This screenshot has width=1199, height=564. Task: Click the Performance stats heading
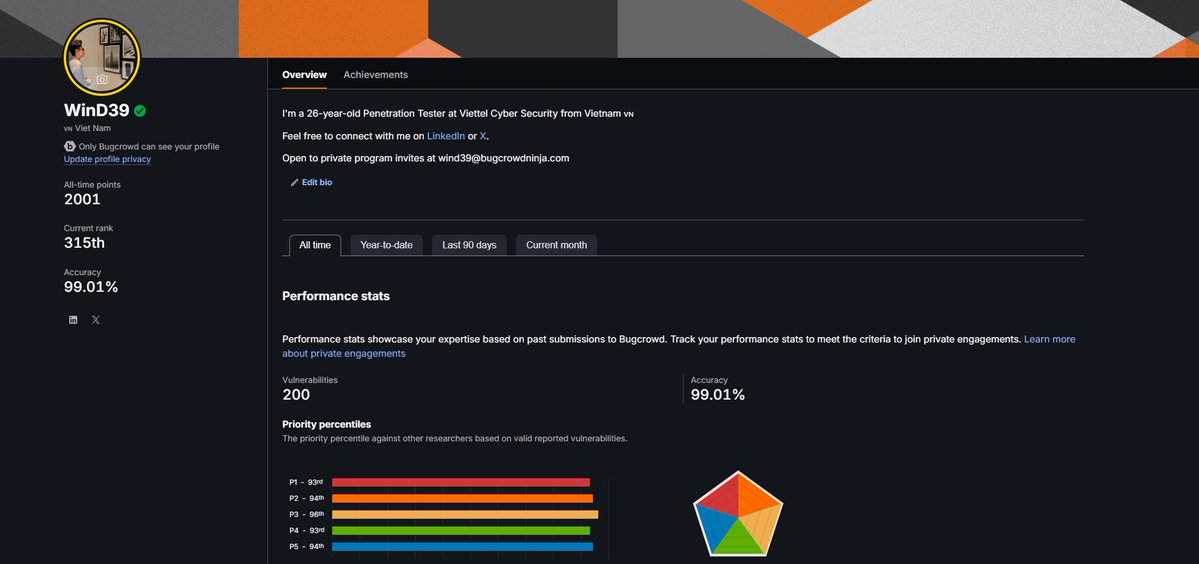click(x=336, y=297)
